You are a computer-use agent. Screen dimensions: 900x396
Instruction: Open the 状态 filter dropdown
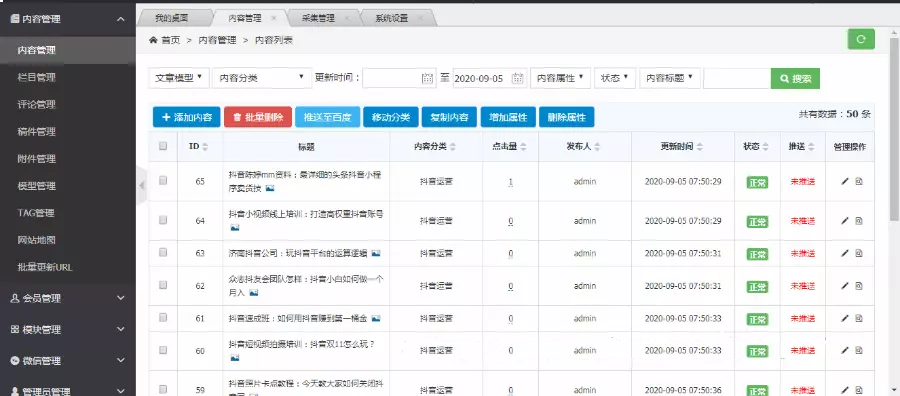click(615, 78)
